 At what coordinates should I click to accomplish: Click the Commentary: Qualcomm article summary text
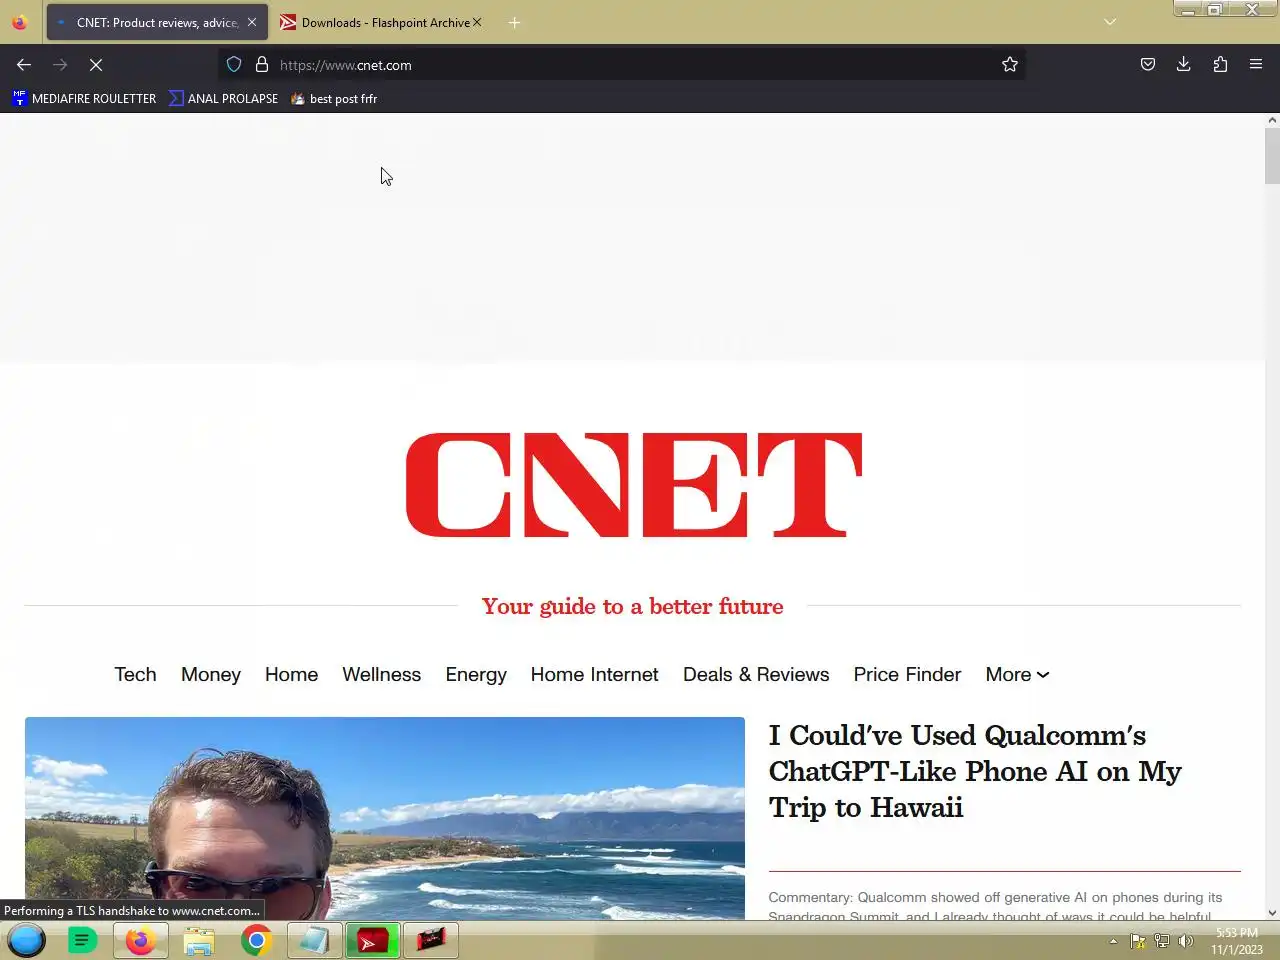[995, 906]
